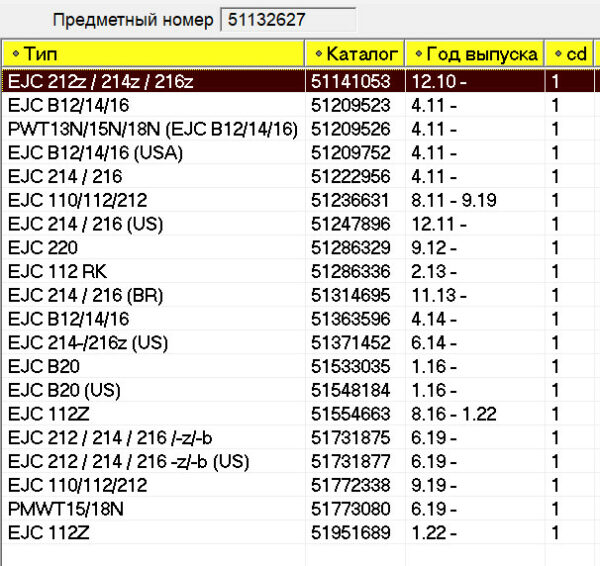Select row EJC 212 / 214 / 216 /-z/-b

[x=300, y=437]
